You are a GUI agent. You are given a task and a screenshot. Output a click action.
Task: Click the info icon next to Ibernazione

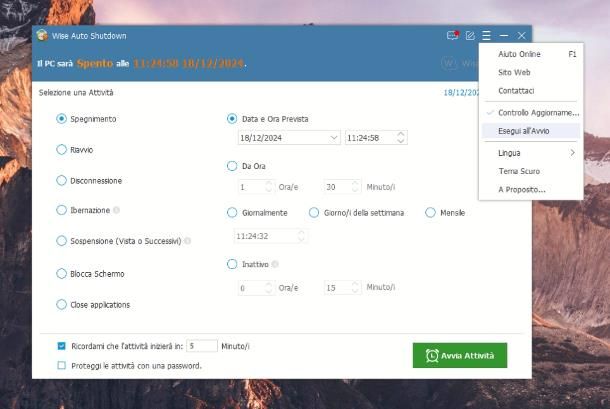116,210
